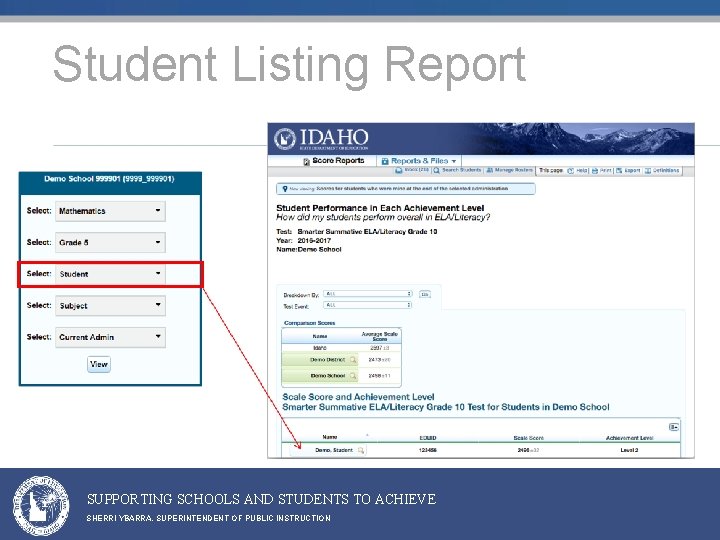Click the View button

tap(99, 364)
